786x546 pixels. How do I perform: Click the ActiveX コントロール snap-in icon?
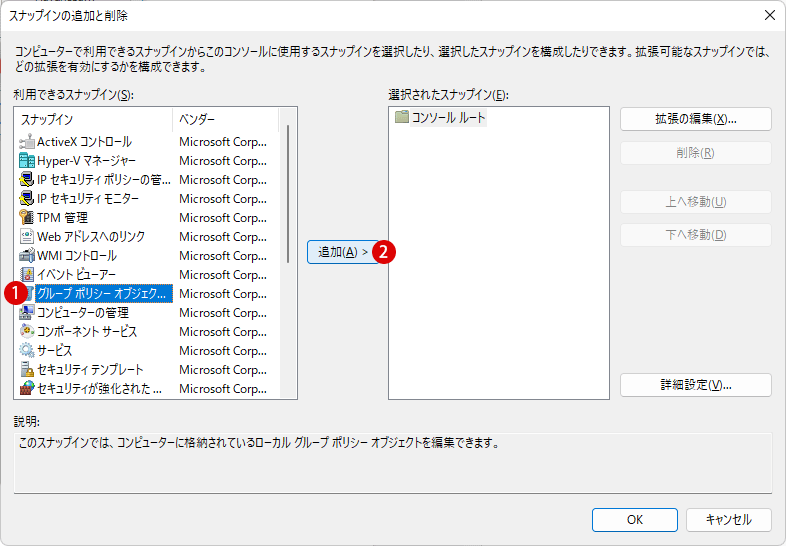27,142
